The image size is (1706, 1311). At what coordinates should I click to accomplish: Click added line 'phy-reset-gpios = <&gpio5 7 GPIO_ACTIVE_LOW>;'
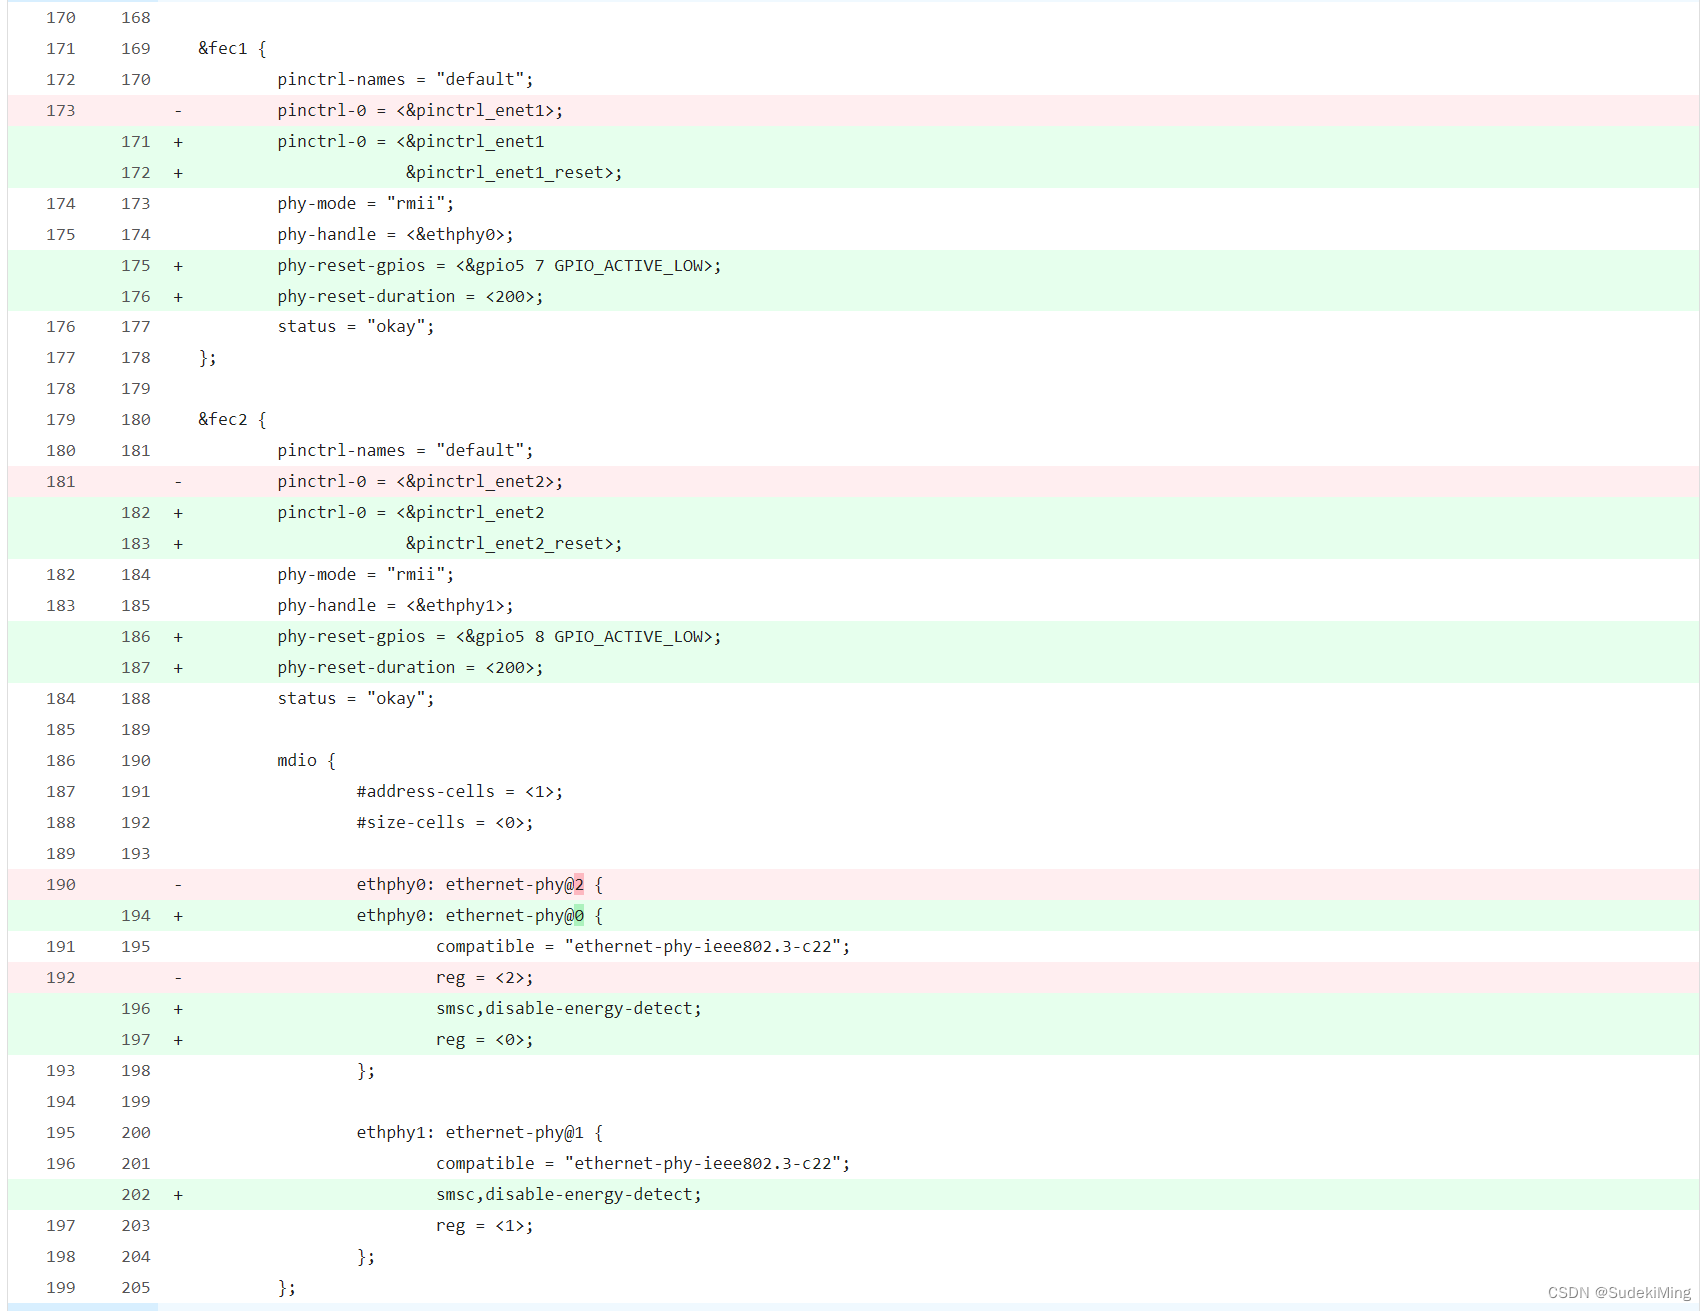[853, 265]
